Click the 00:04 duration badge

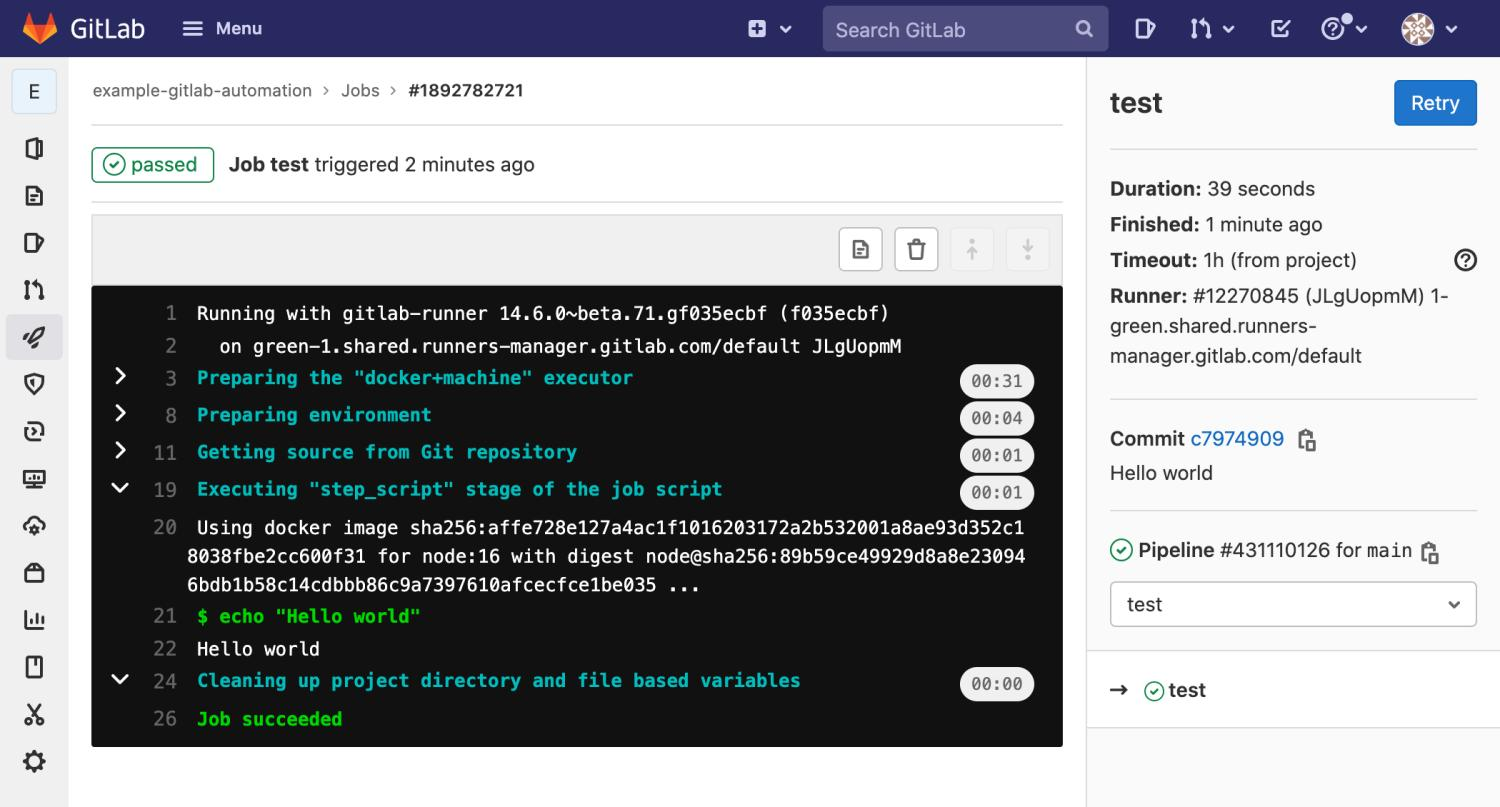coord(996,418)
